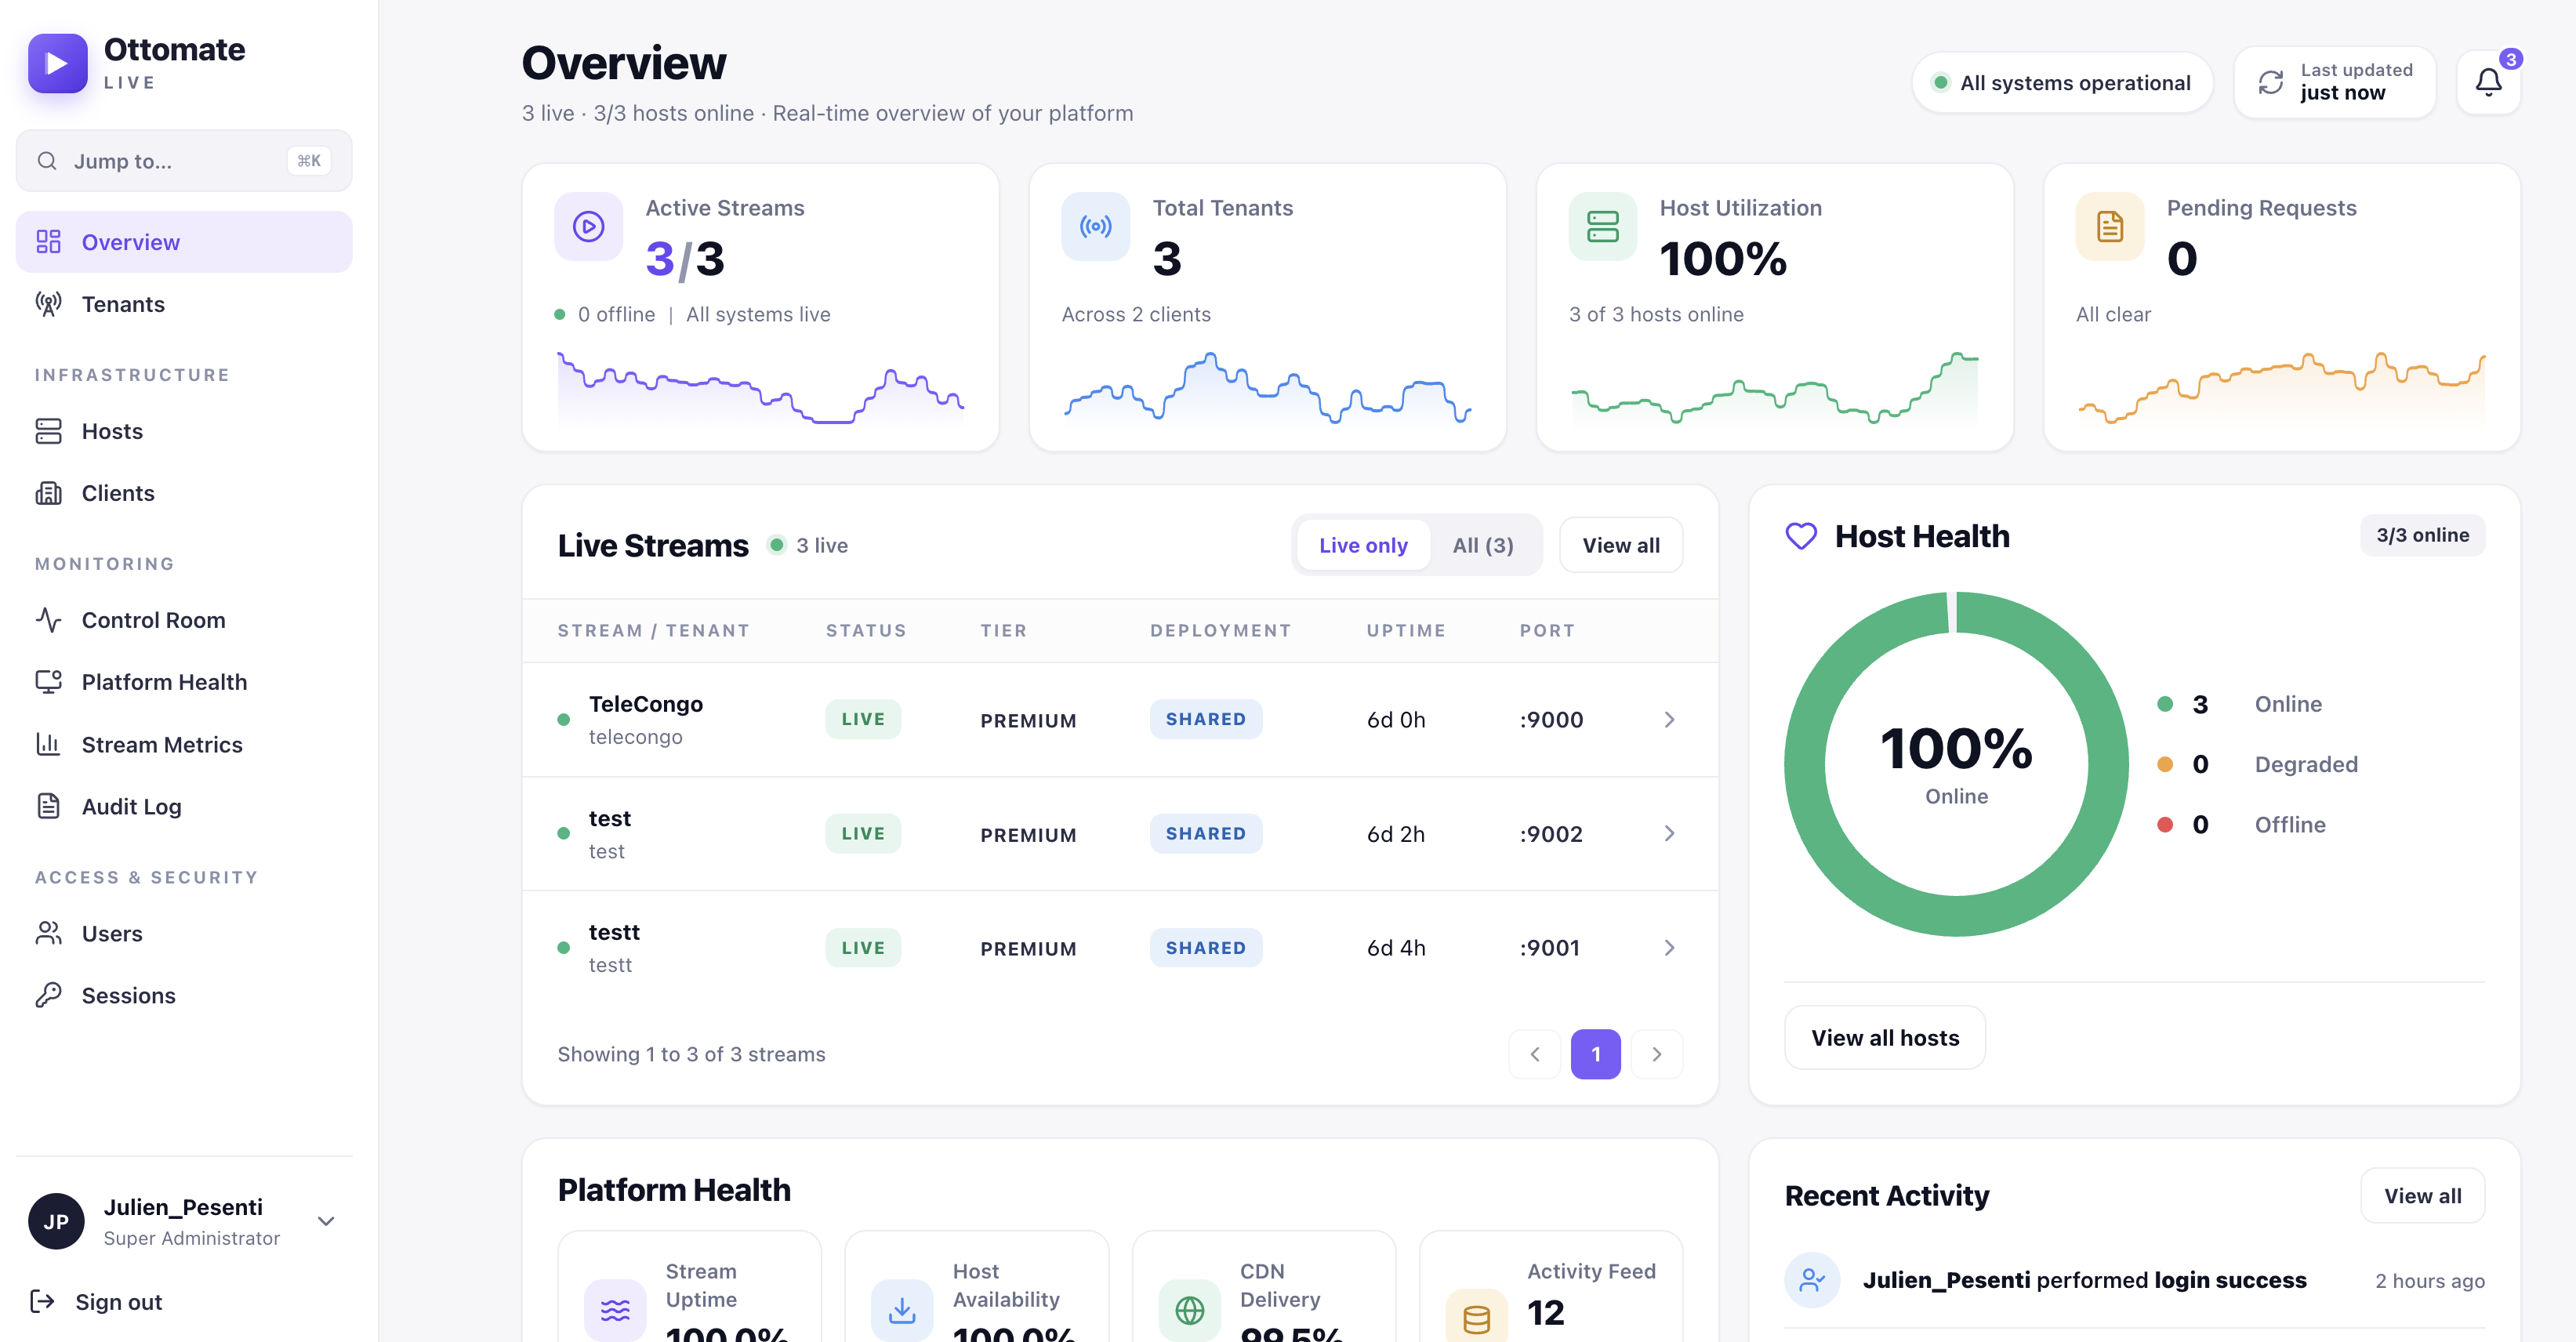Click the Clients building icon in sidebar
This screenshot has height=1342, width=2576.
pos(48,493)
